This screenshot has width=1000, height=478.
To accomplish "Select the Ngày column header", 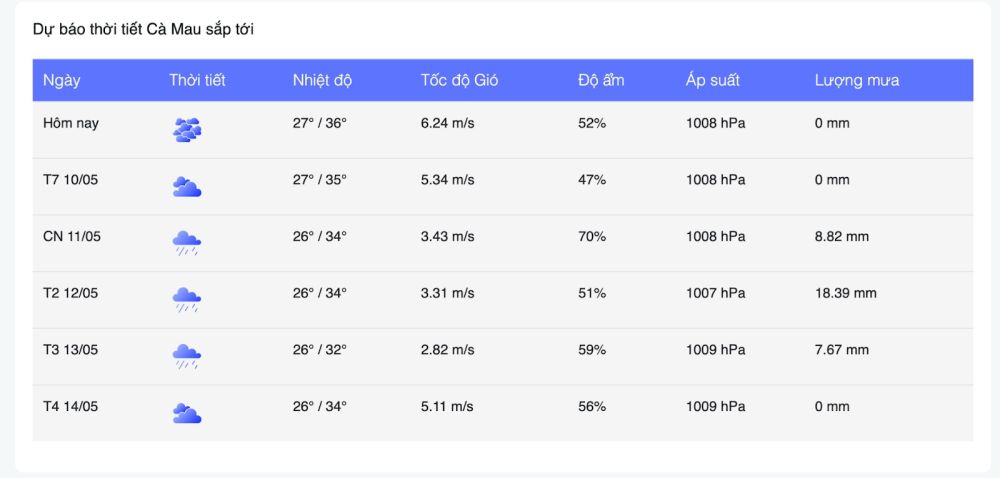I will point(62,81).
